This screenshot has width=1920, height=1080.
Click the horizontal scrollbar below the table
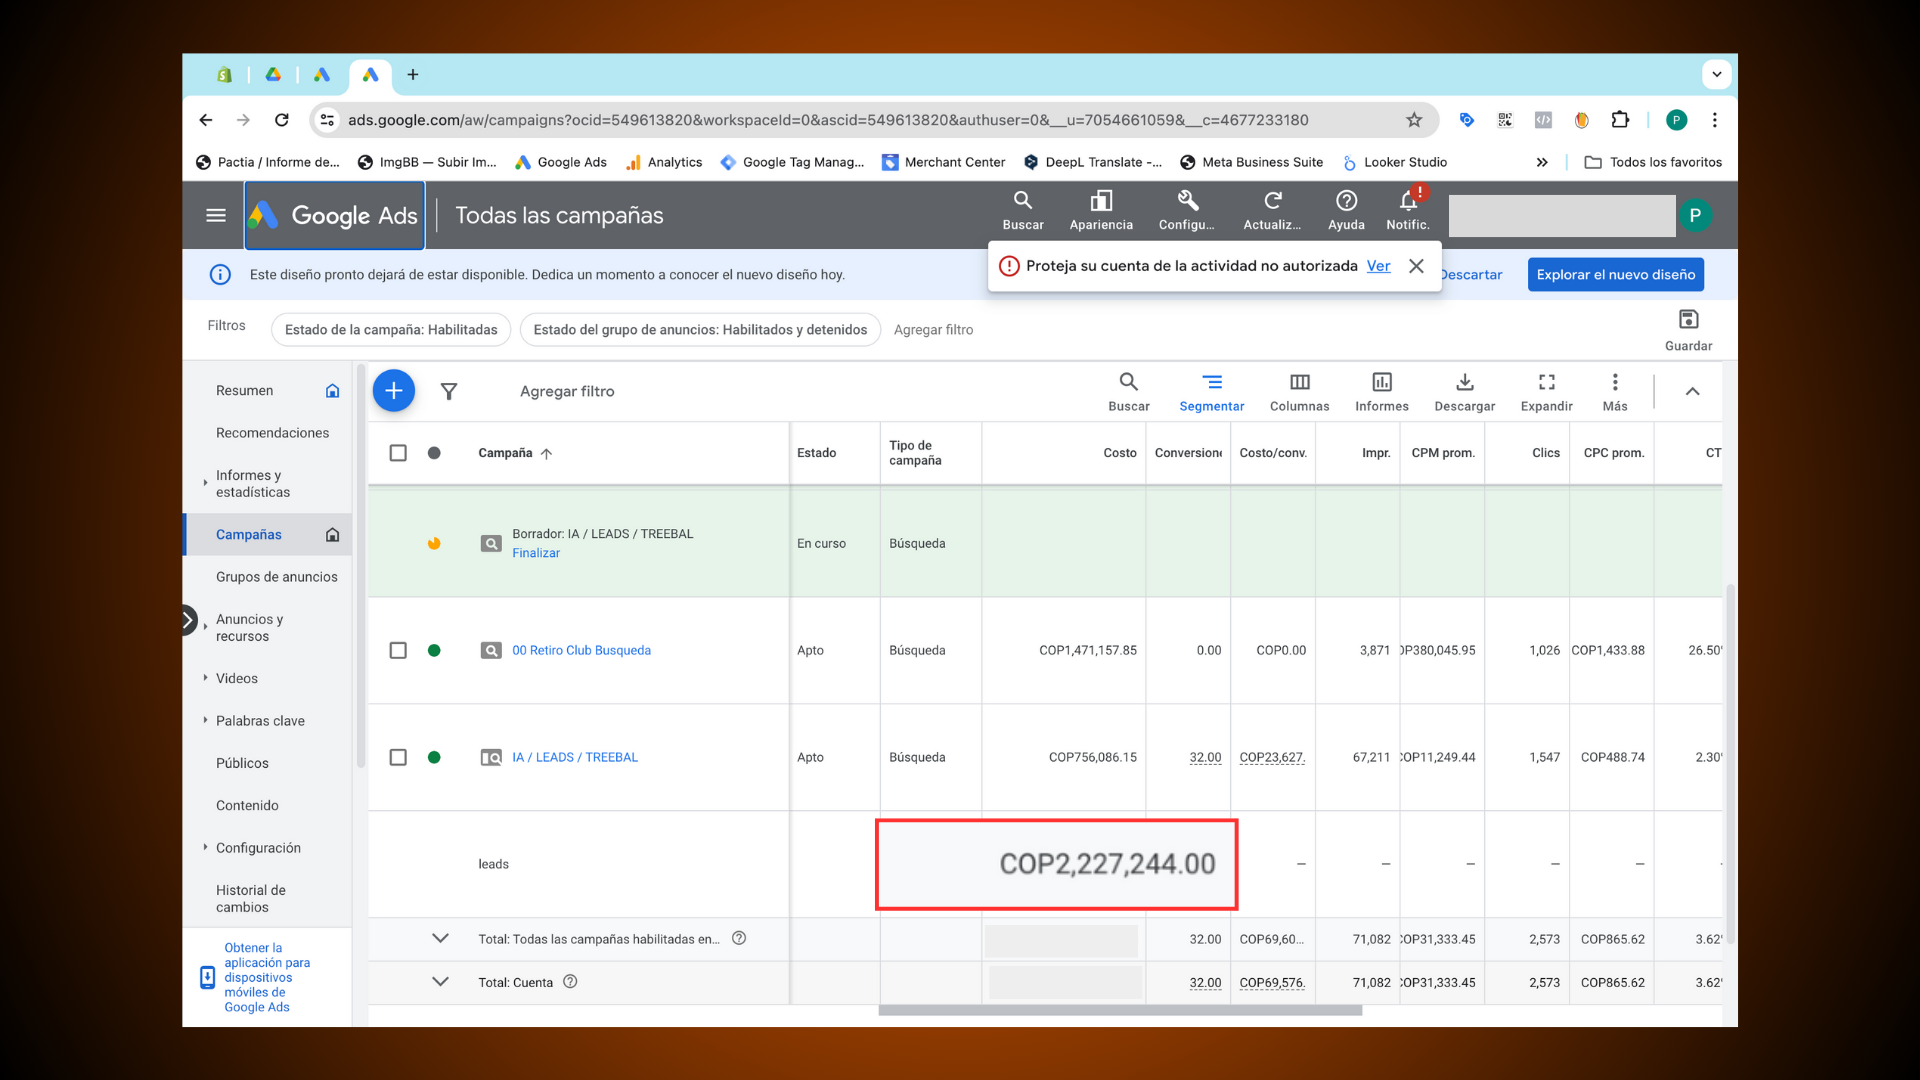click(1120, 1011)
